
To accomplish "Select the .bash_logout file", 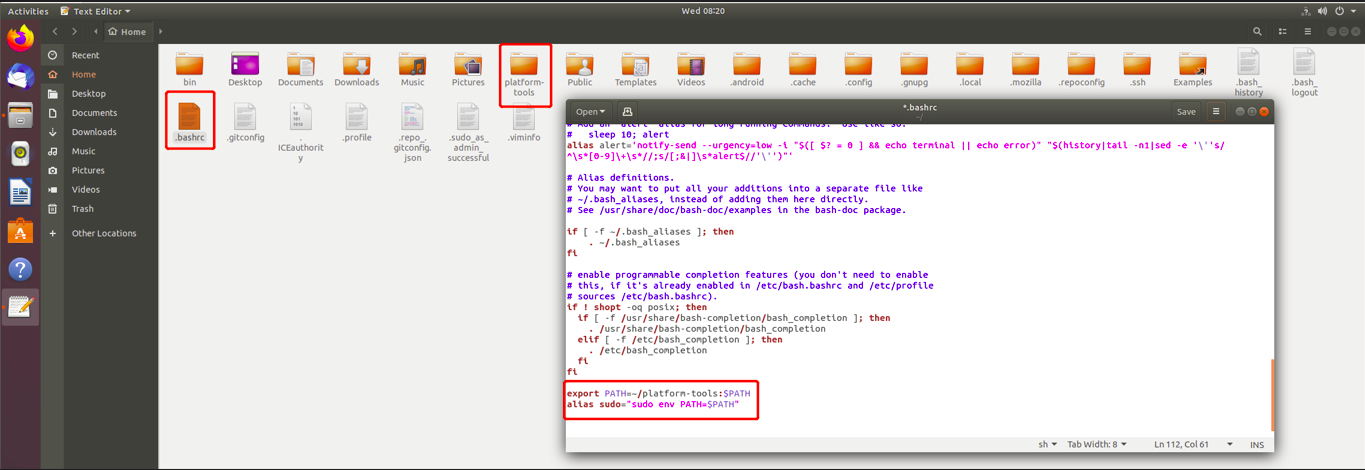I will (x=1304, y=73).
